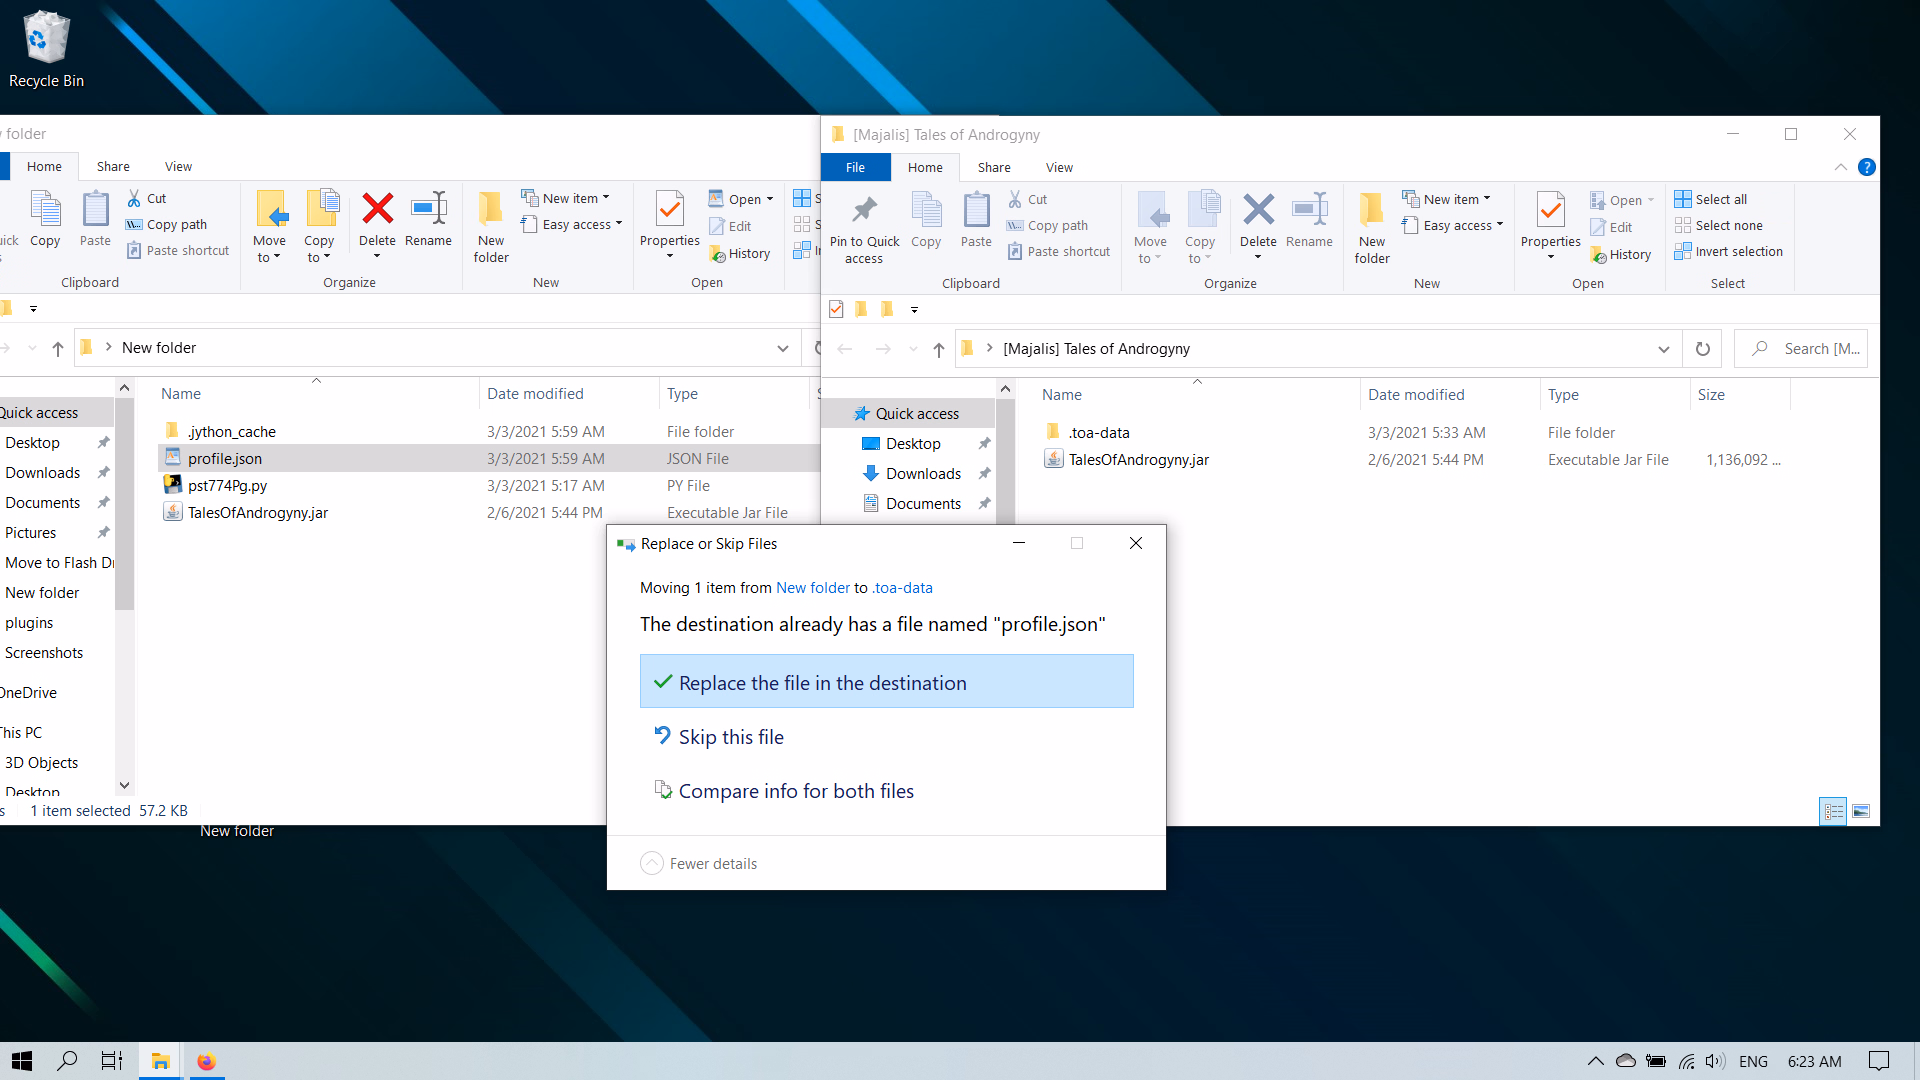Viewport: 1920px width, 1080px height.
Task: Expand address bar history in Majalis window
Action: pyautogui.click(x=1663, y=349)
